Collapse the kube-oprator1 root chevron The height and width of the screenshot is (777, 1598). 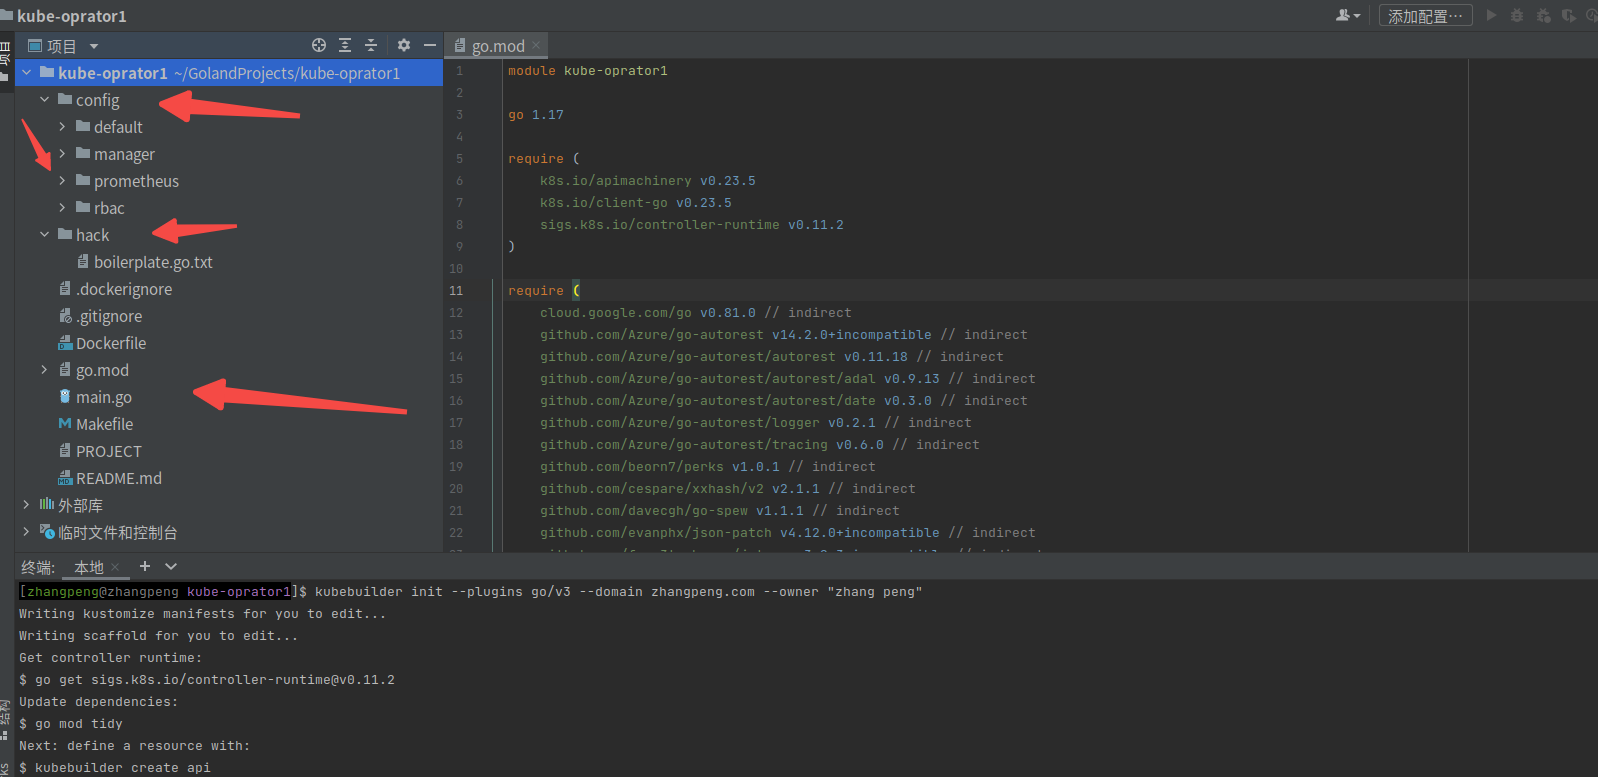point(27,72)
